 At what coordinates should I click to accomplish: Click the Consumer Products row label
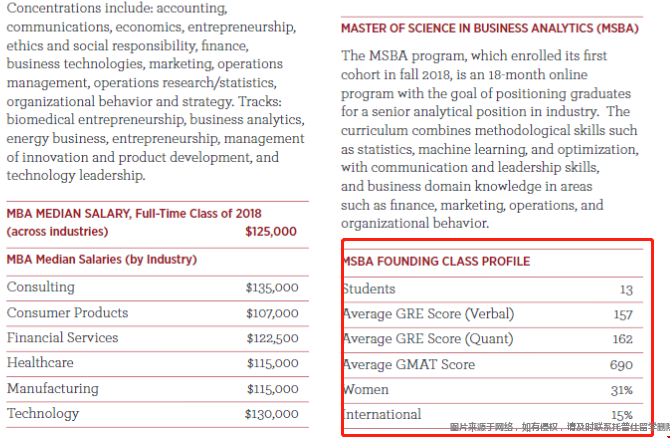pyautogui.click(x=68, y=313)
